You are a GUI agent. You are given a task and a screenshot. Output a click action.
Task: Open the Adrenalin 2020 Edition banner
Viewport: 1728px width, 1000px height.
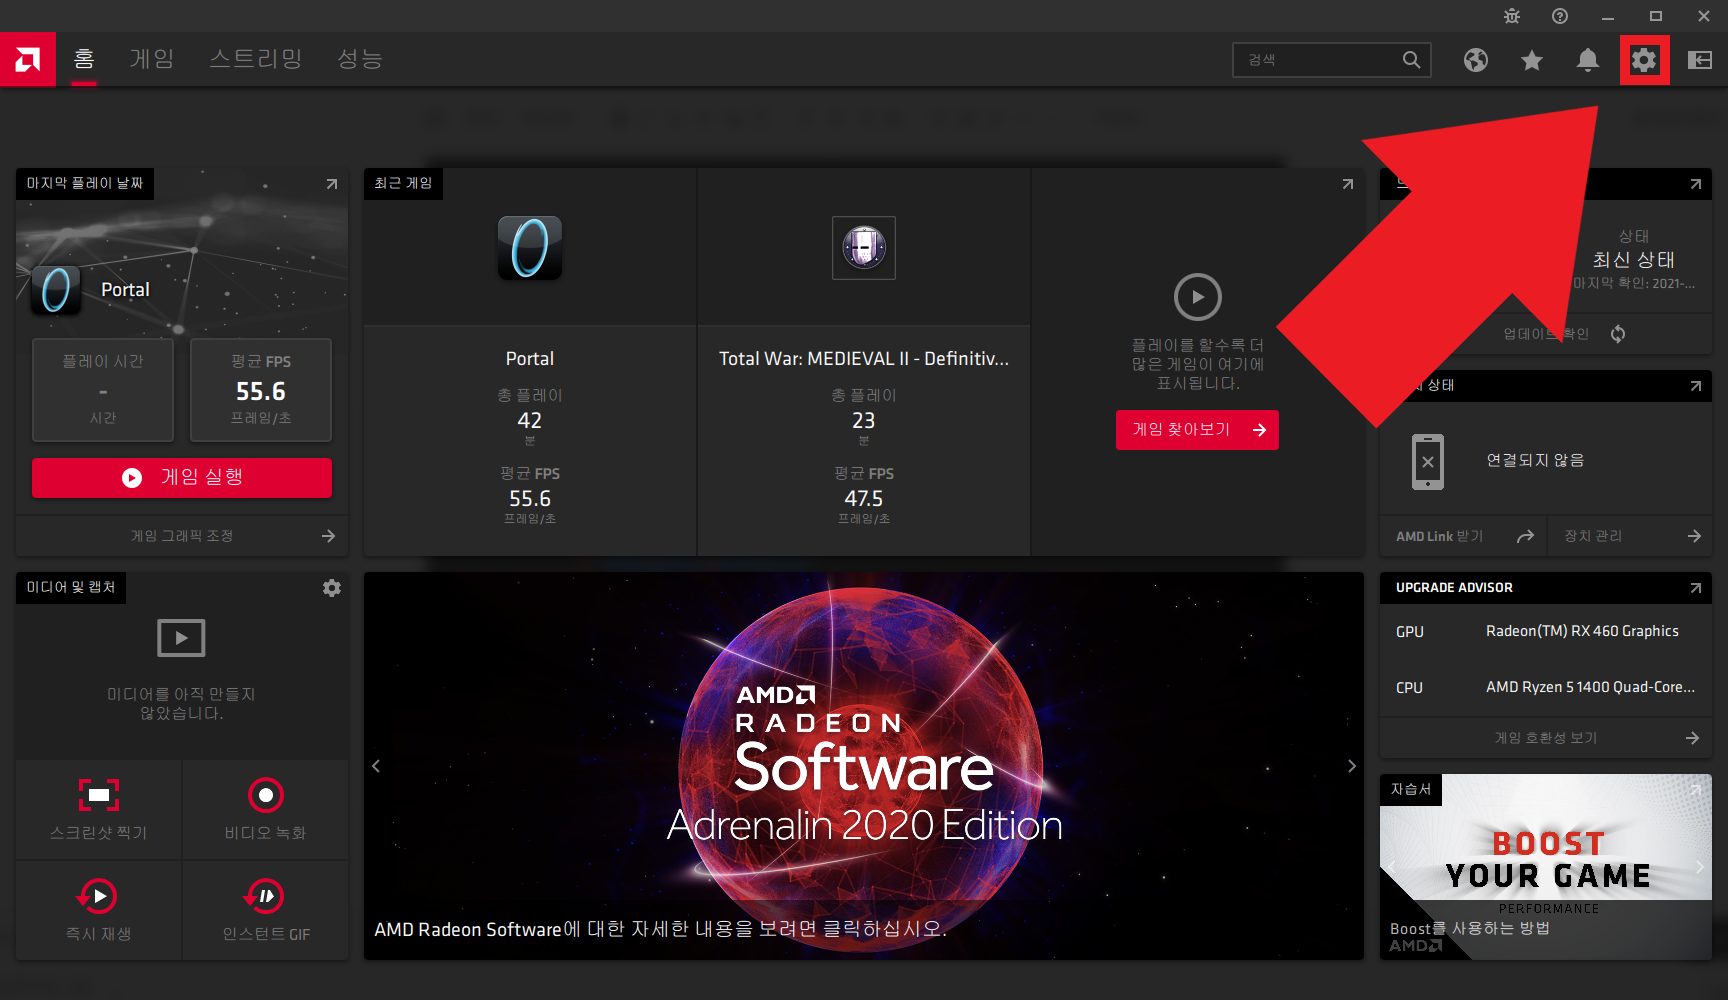pyautogui.click(x=864, y=766)
